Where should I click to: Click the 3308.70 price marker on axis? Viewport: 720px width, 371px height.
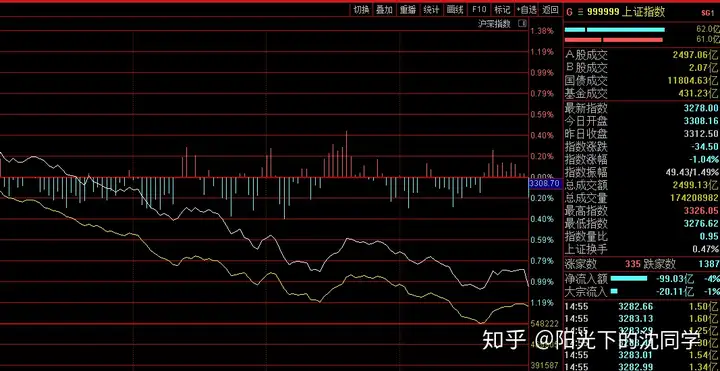pyautogui.click(x=544, y=184)
